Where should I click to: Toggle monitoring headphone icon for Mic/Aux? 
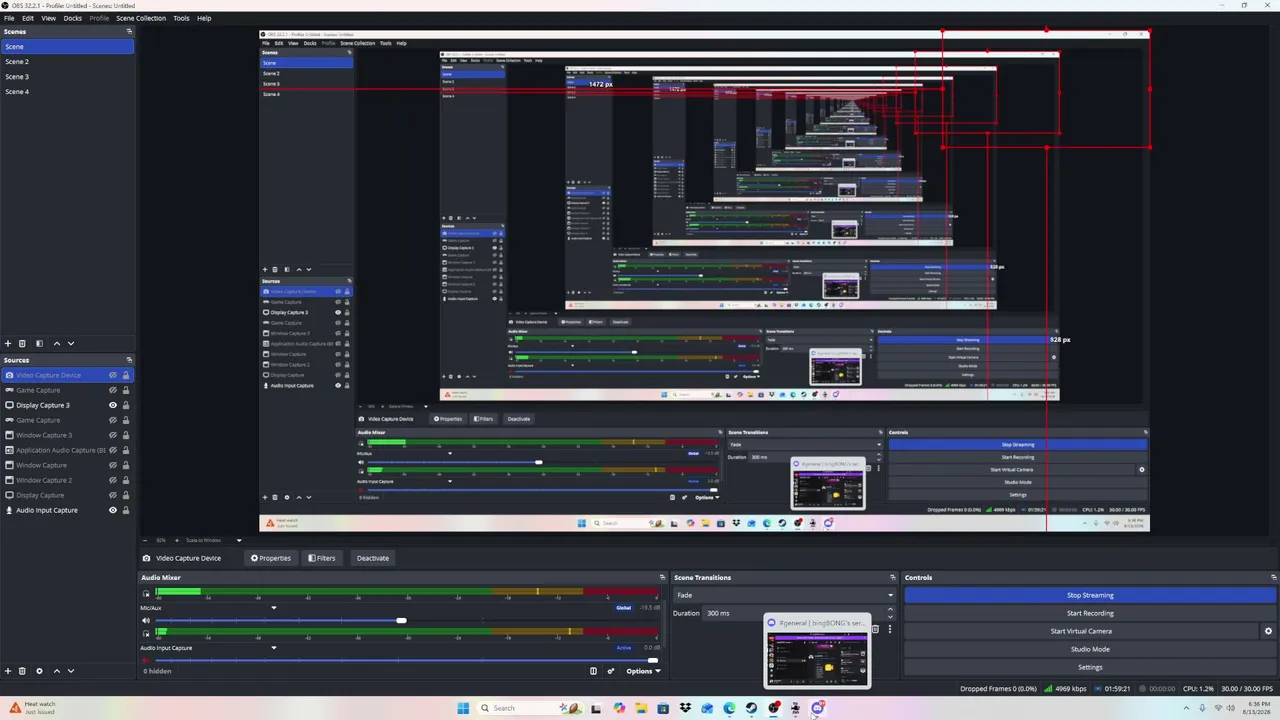146,593
